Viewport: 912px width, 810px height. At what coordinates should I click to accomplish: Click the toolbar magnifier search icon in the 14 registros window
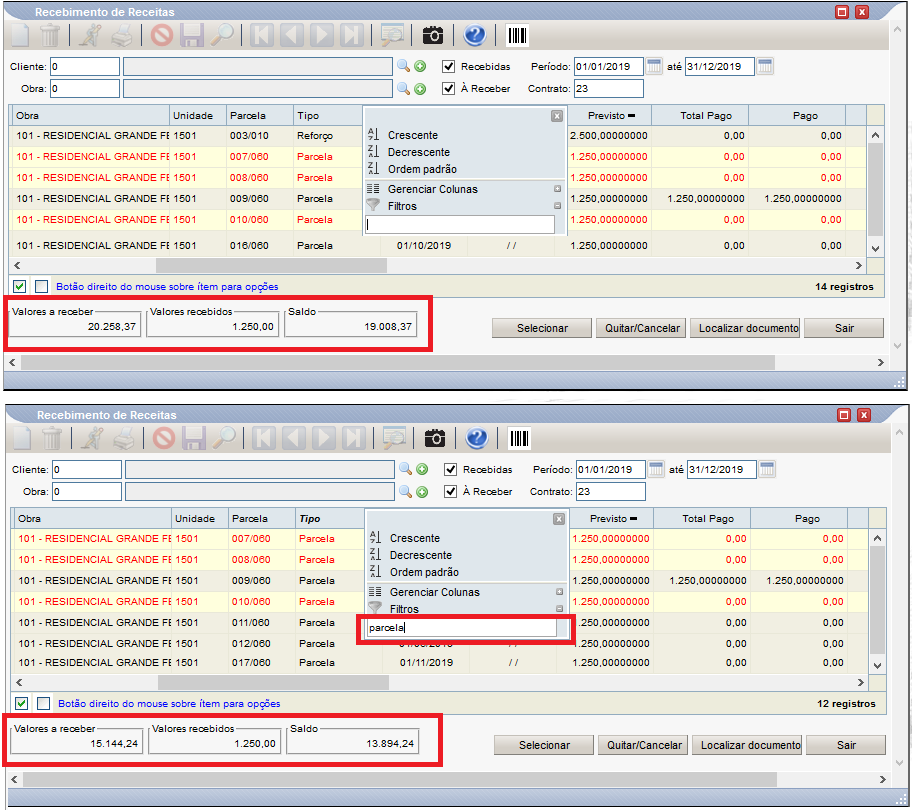click(222, 35)
